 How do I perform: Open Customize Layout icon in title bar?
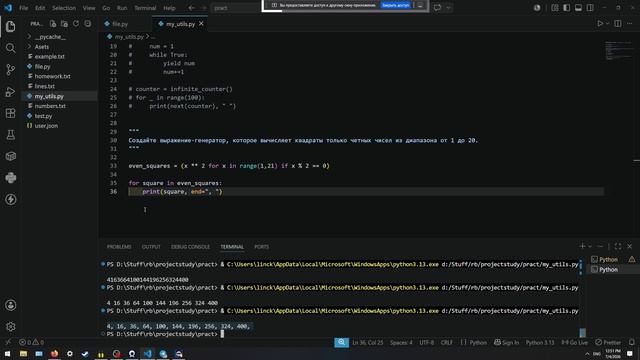(x=555, y=7)
